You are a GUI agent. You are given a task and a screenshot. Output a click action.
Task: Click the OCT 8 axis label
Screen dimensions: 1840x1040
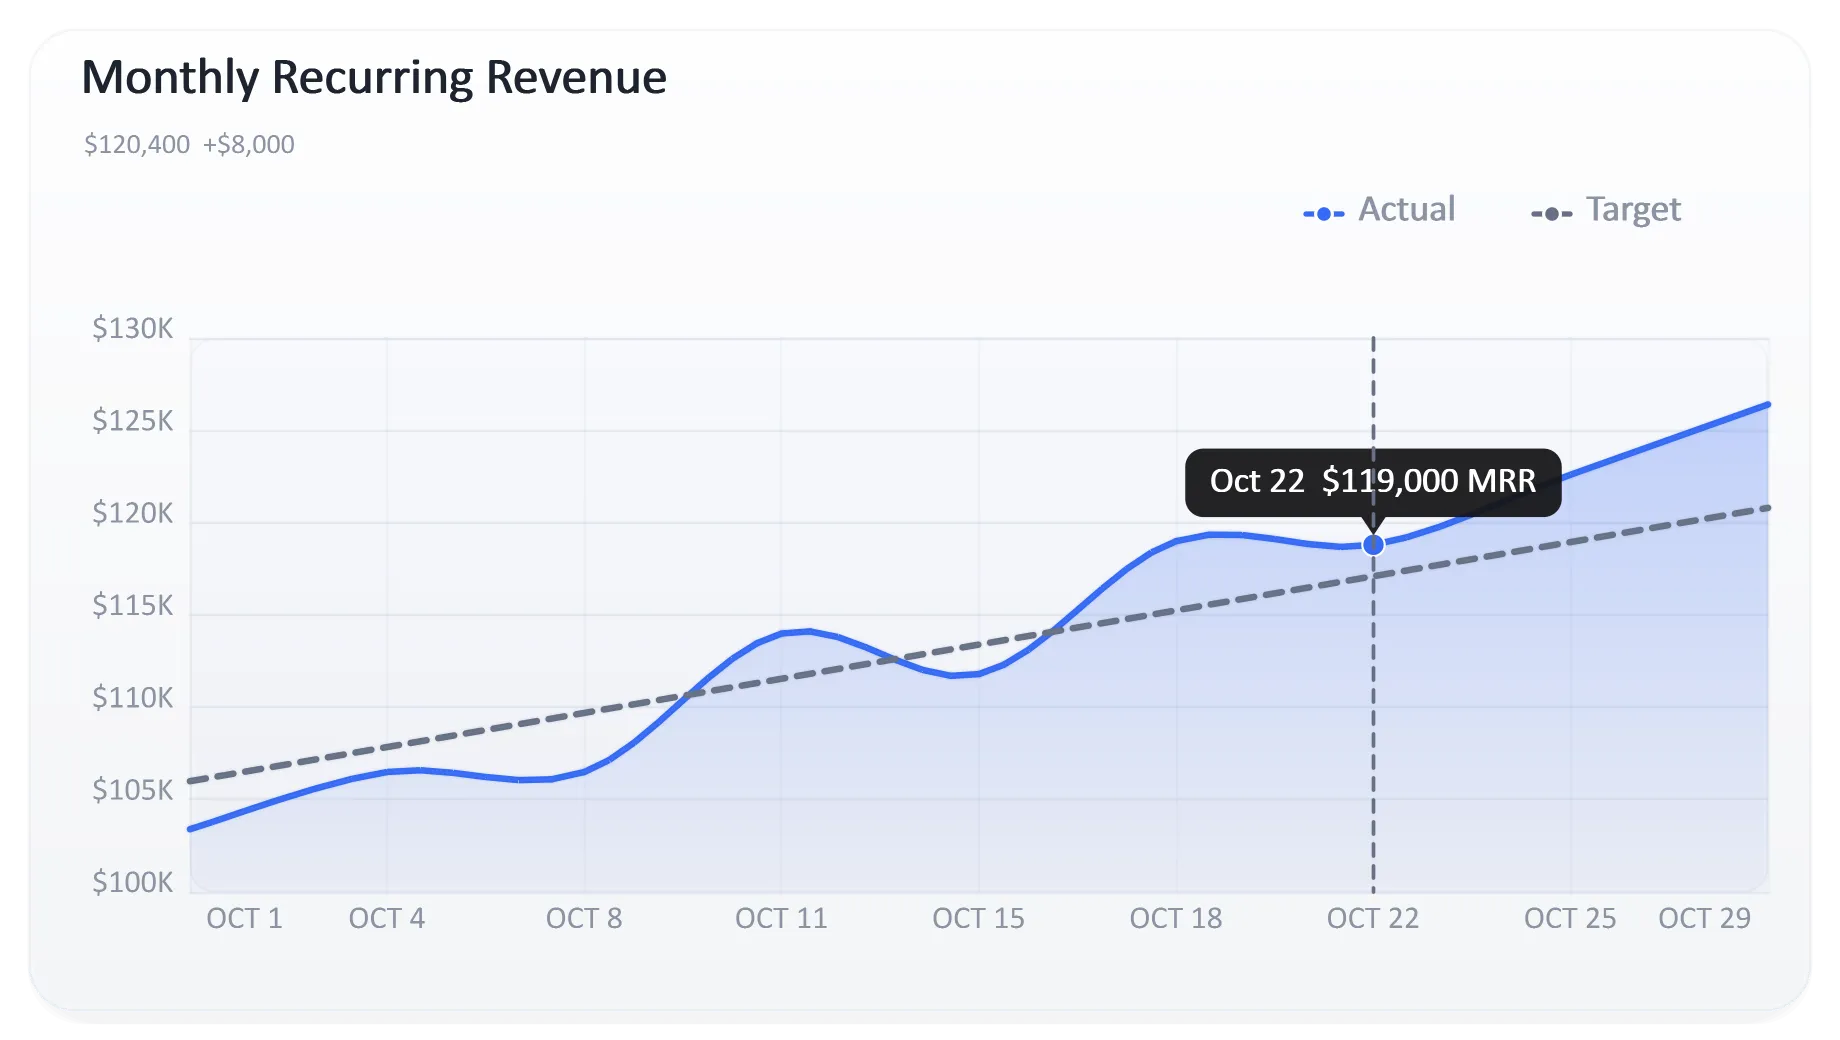[x=584, y=918]
